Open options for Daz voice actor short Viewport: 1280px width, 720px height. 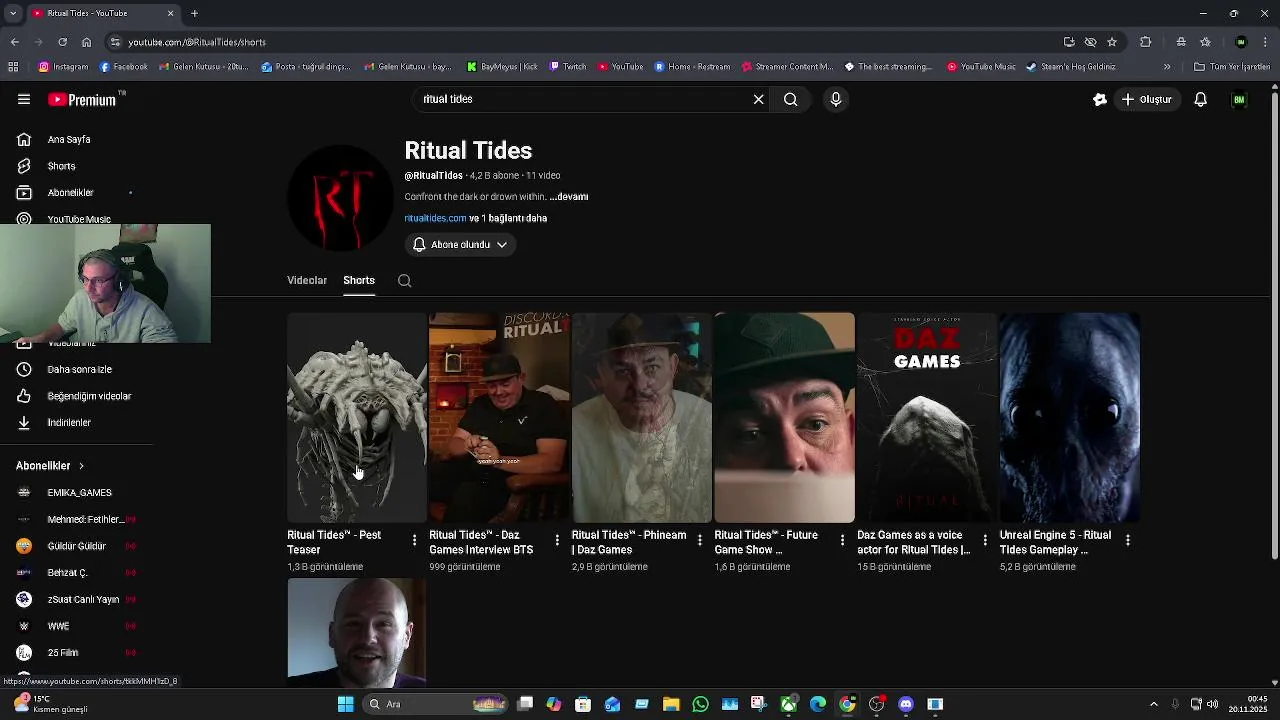tap(985, 540)
